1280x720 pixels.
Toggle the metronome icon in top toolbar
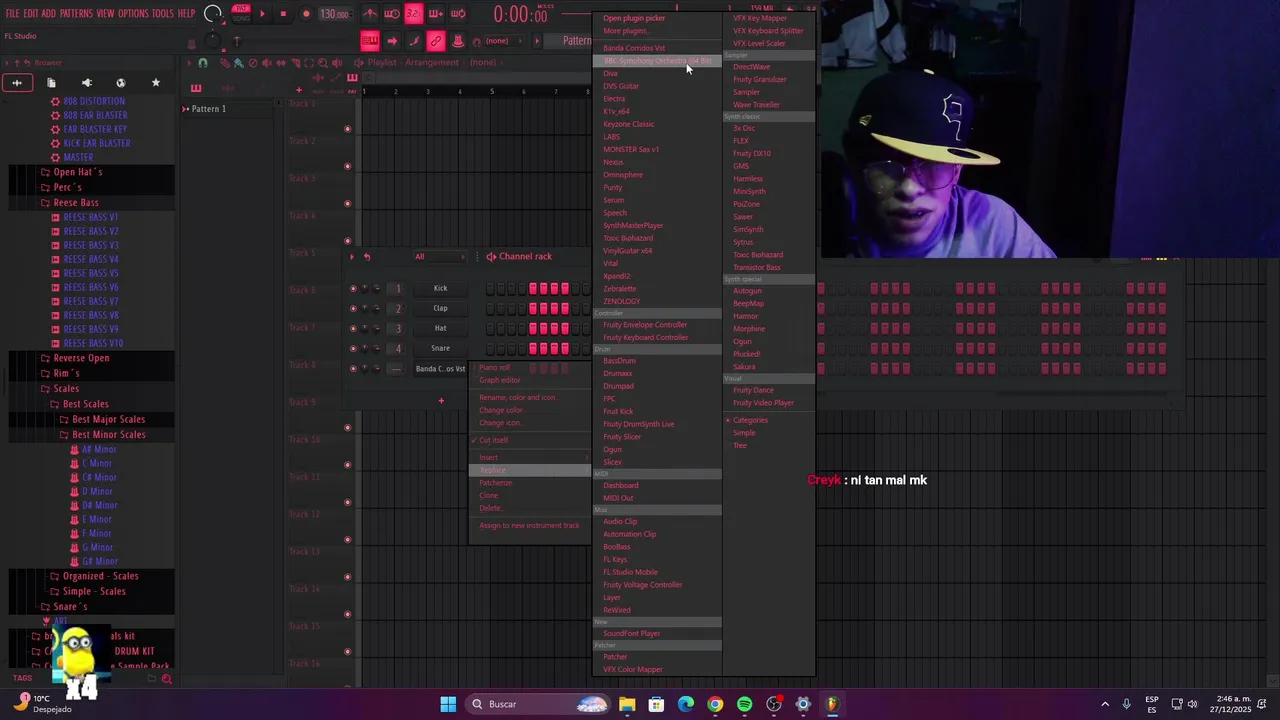pos(370,14)
